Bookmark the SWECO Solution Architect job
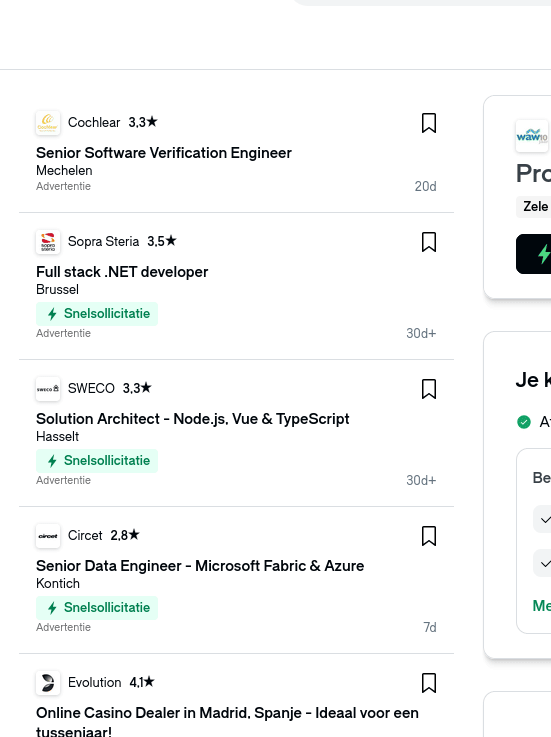Image resolution: width=551 pixels, height=737 pixels. (x=429, y=389)
